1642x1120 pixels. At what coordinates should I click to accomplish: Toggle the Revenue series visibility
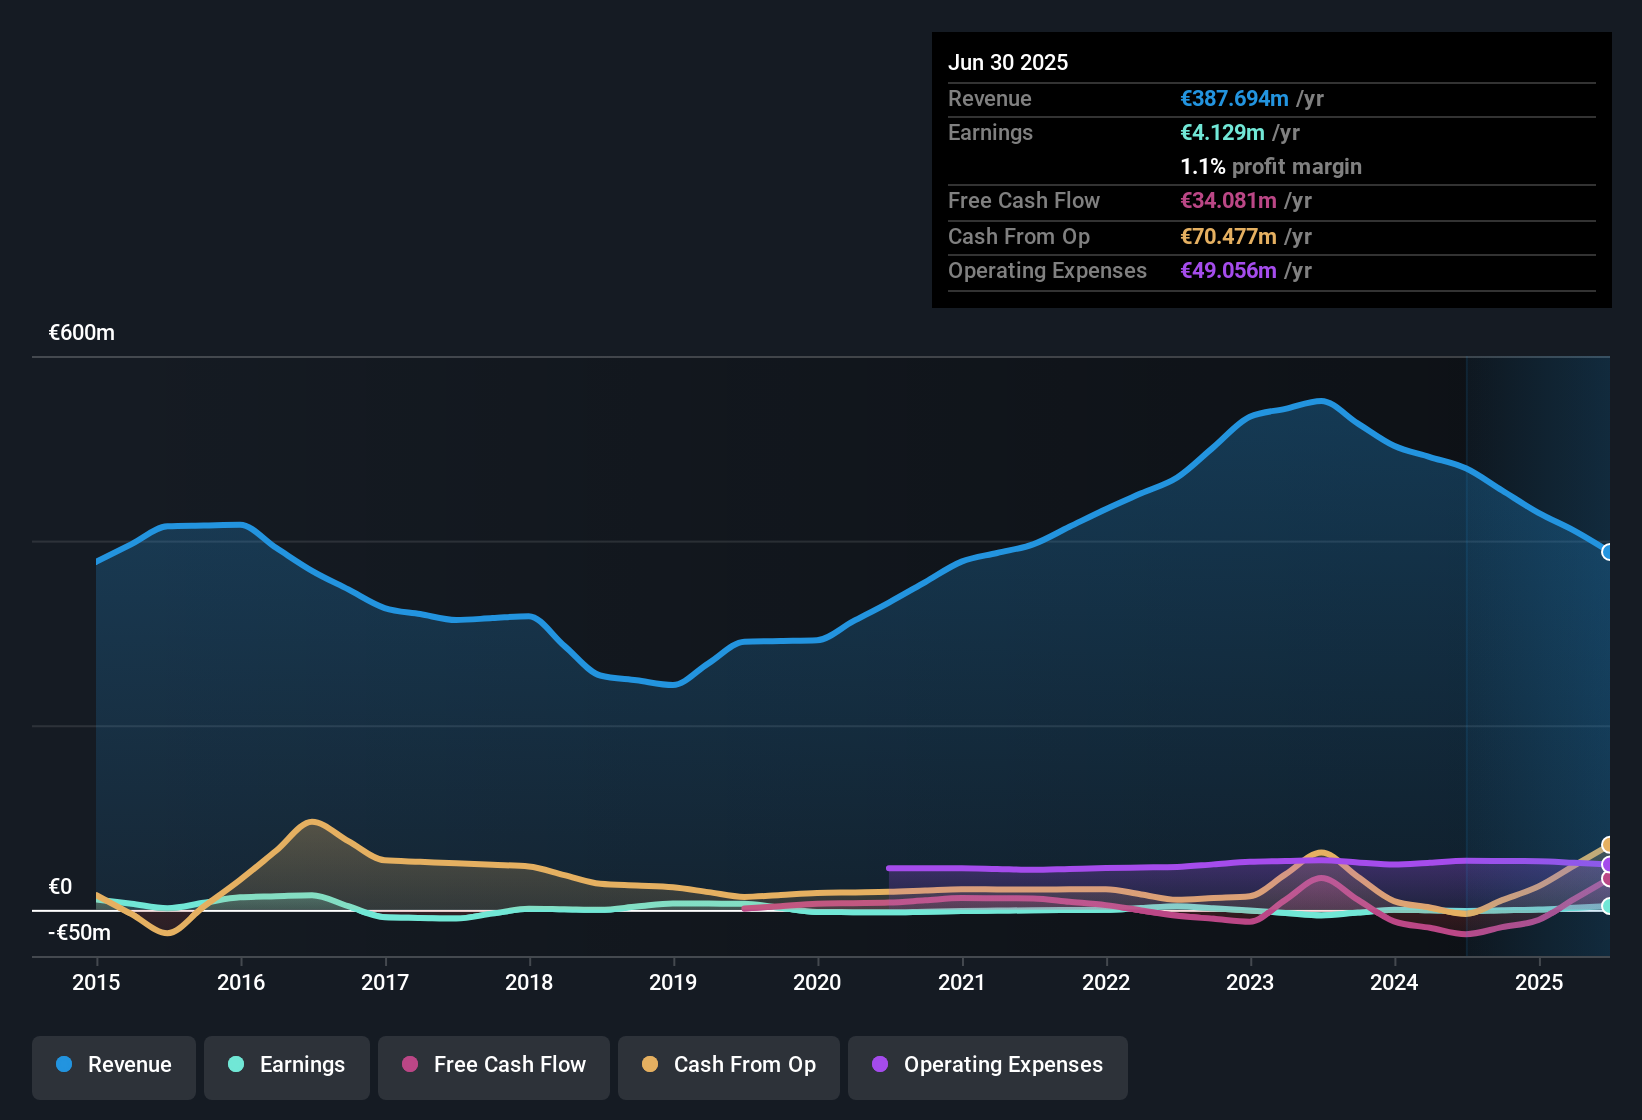113,1065
